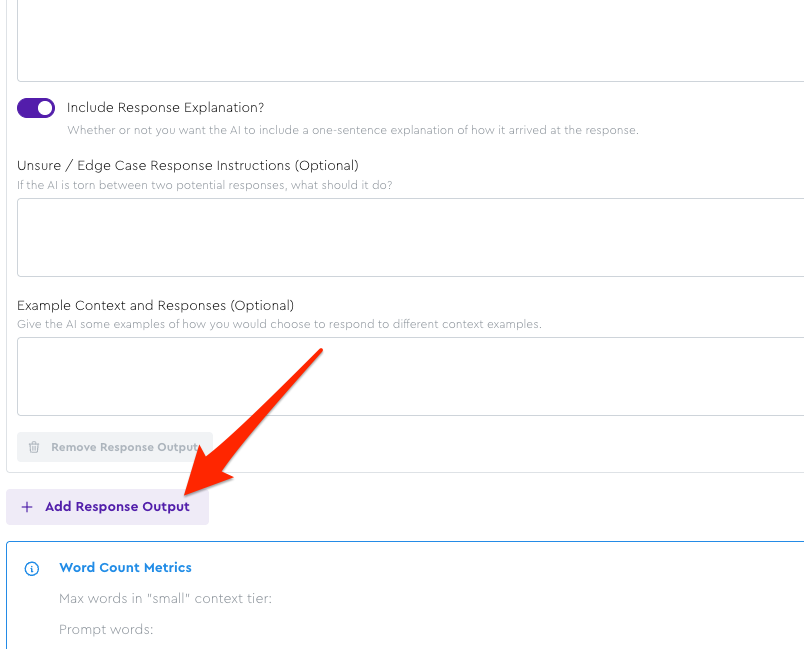Screen dimensions: 804x649
Task: Click inside the partially visible top text area
Action: tap(410, 40)
